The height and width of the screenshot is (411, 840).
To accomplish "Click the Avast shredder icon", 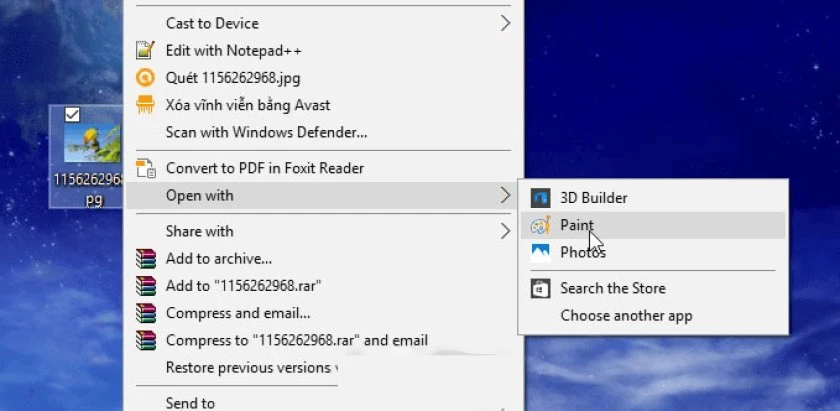I will coord(145,104).
